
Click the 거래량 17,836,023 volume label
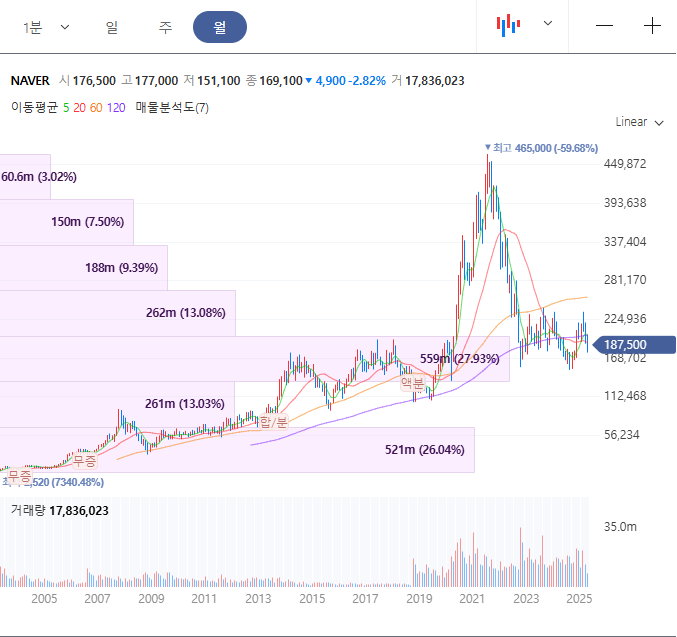coord(60,511)
